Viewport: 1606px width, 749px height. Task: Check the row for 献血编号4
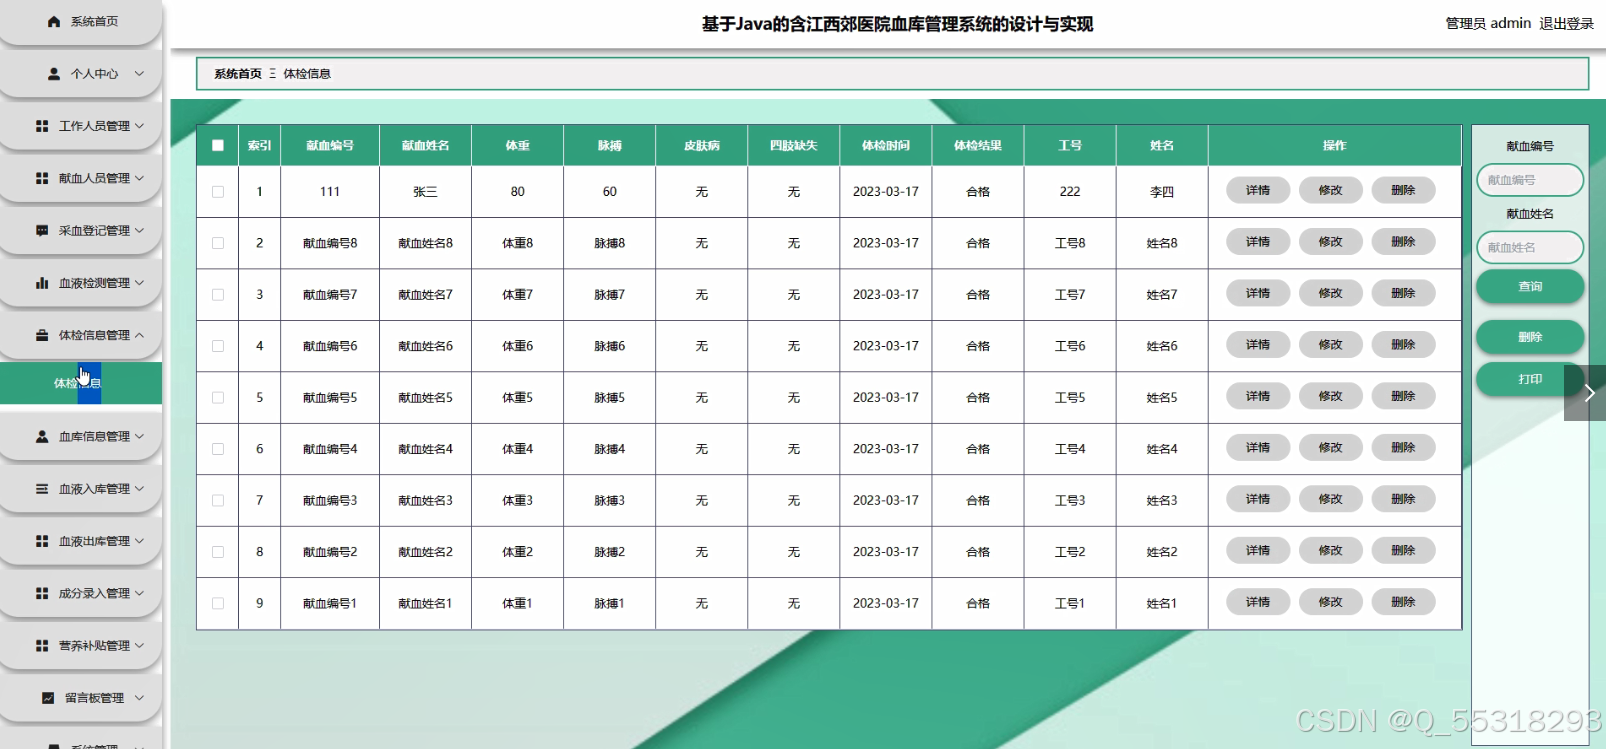pyautogui.click(x=218, y=449)
